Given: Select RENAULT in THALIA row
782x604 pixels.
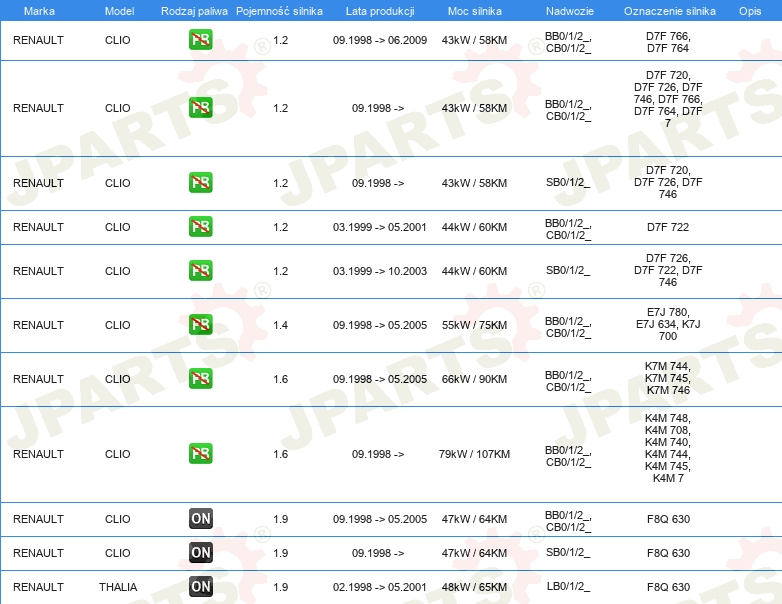Looking at the screenshot, I should coord(38,588).
